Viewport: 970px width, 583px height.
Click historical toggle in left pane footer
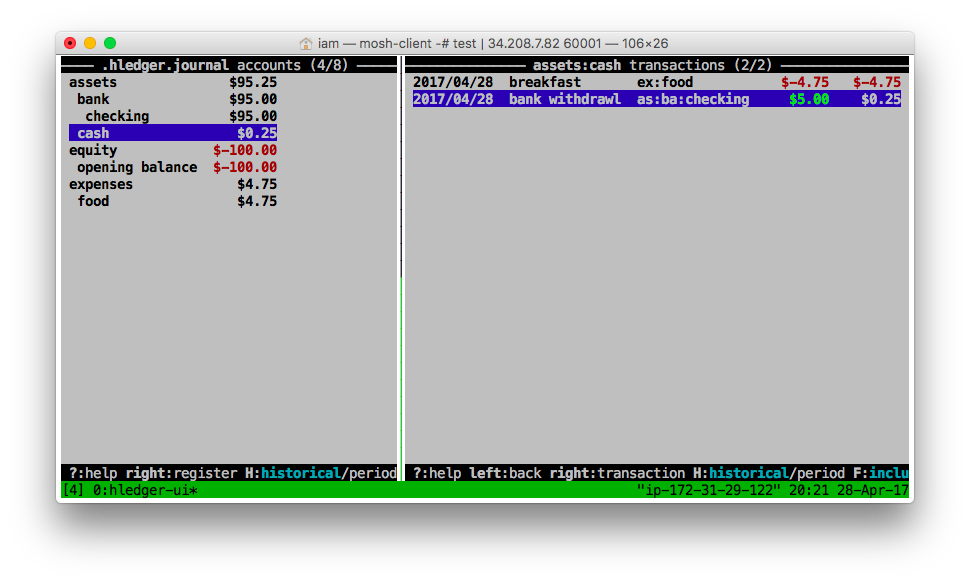(x=301, y=473)
